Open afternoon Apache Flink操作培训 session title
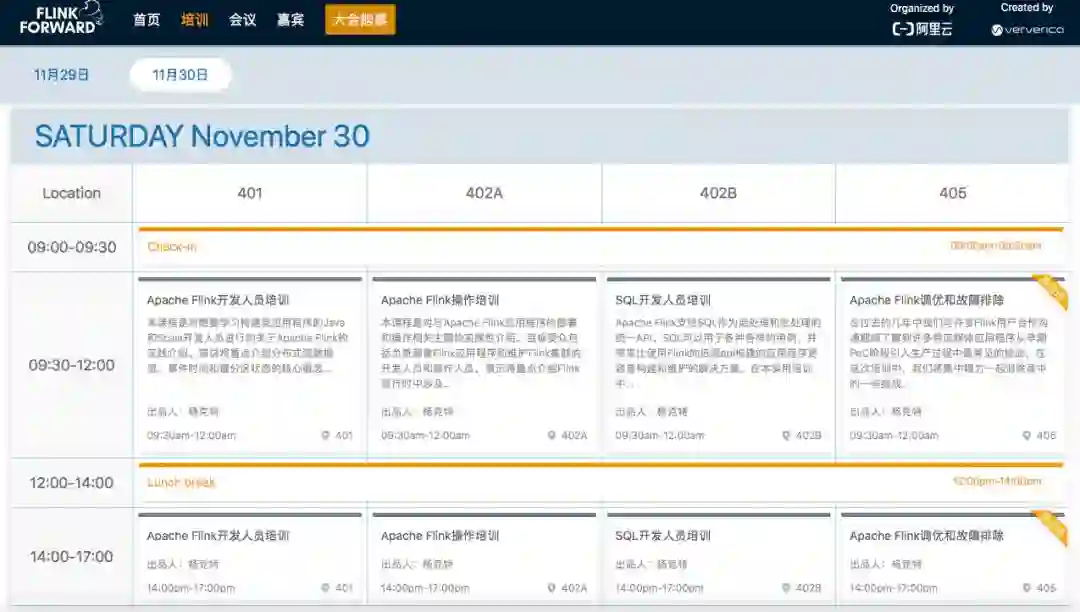The width and height of the screenshot is (1080, 612). (440, 536)
